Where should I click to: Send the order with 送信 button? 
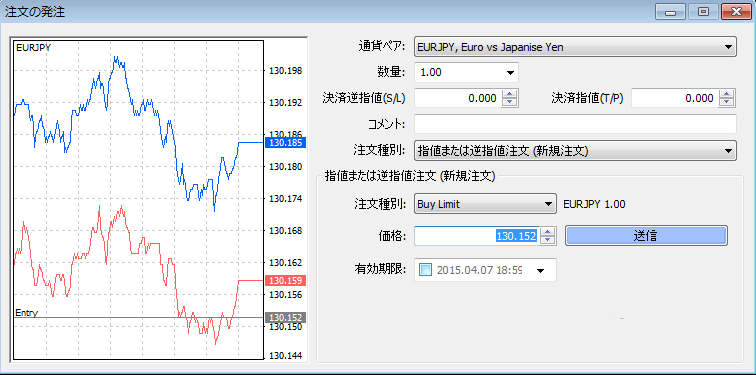tap(646, 235)
